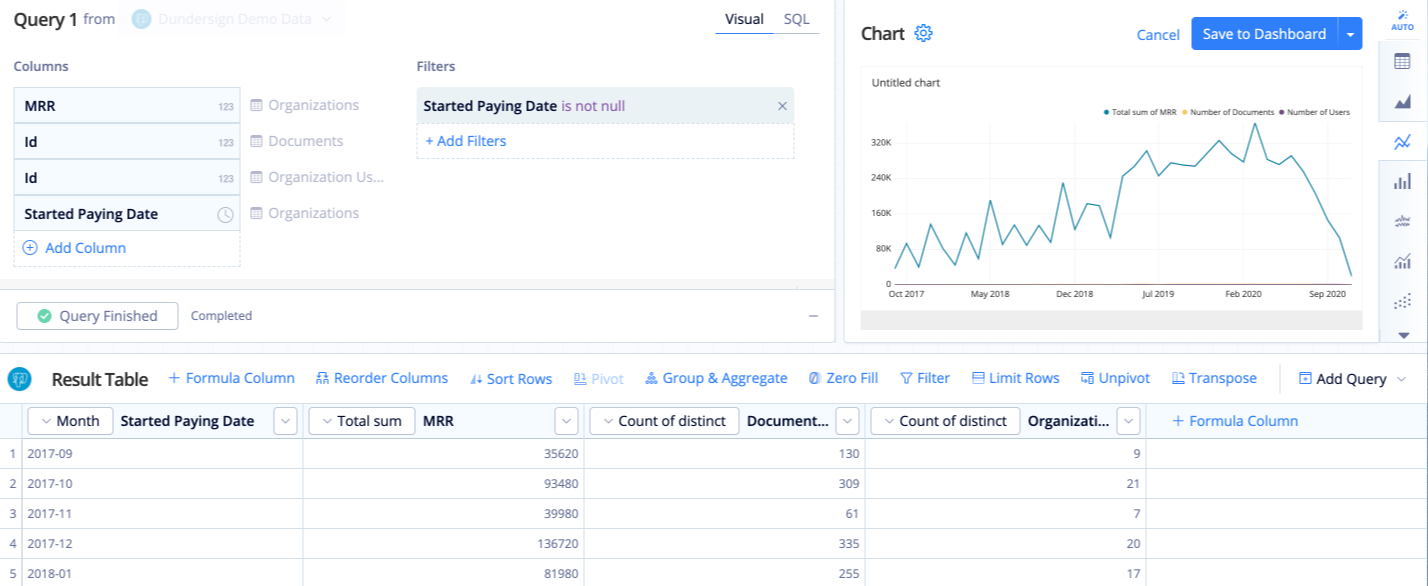Click cell 2017-09 in result table
1428x586 pixels.
pos(163,453)
